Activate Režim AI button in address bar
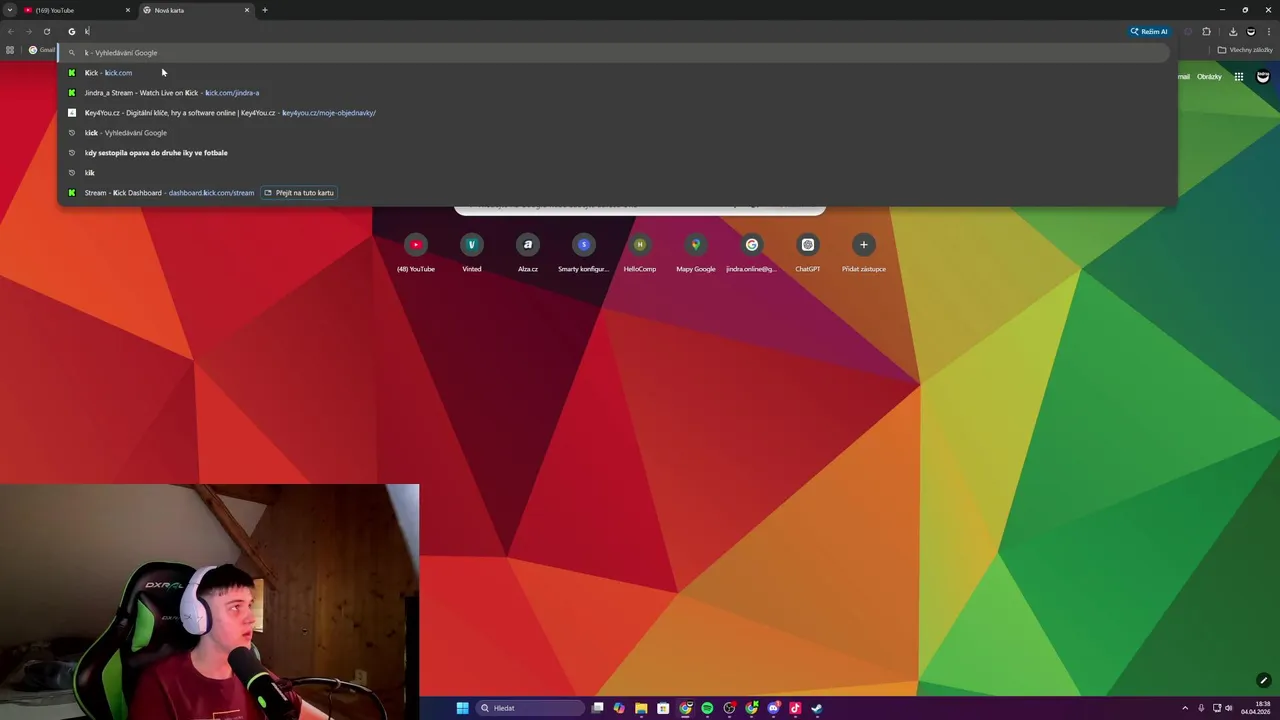This screenshot has height=720, width=1280. (1149, 31)
